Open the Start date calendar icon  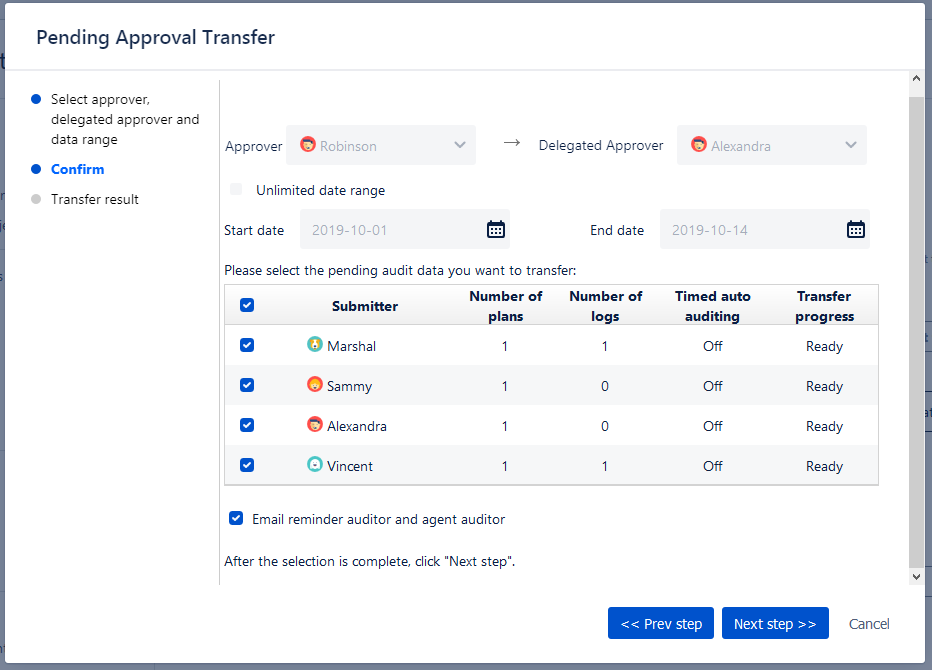point(496,229)
